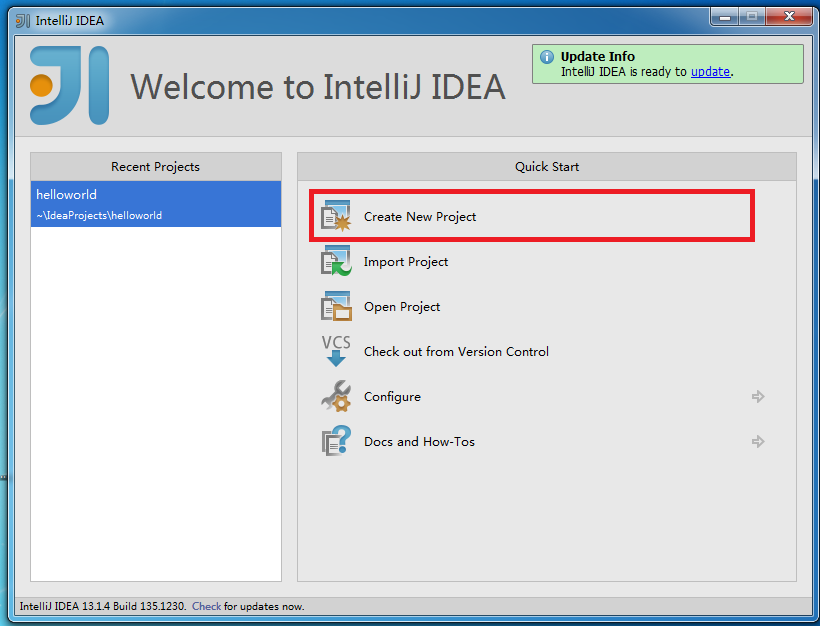Choose the Import Project text entry
This screenshot has height=626, width=820.
406,262
